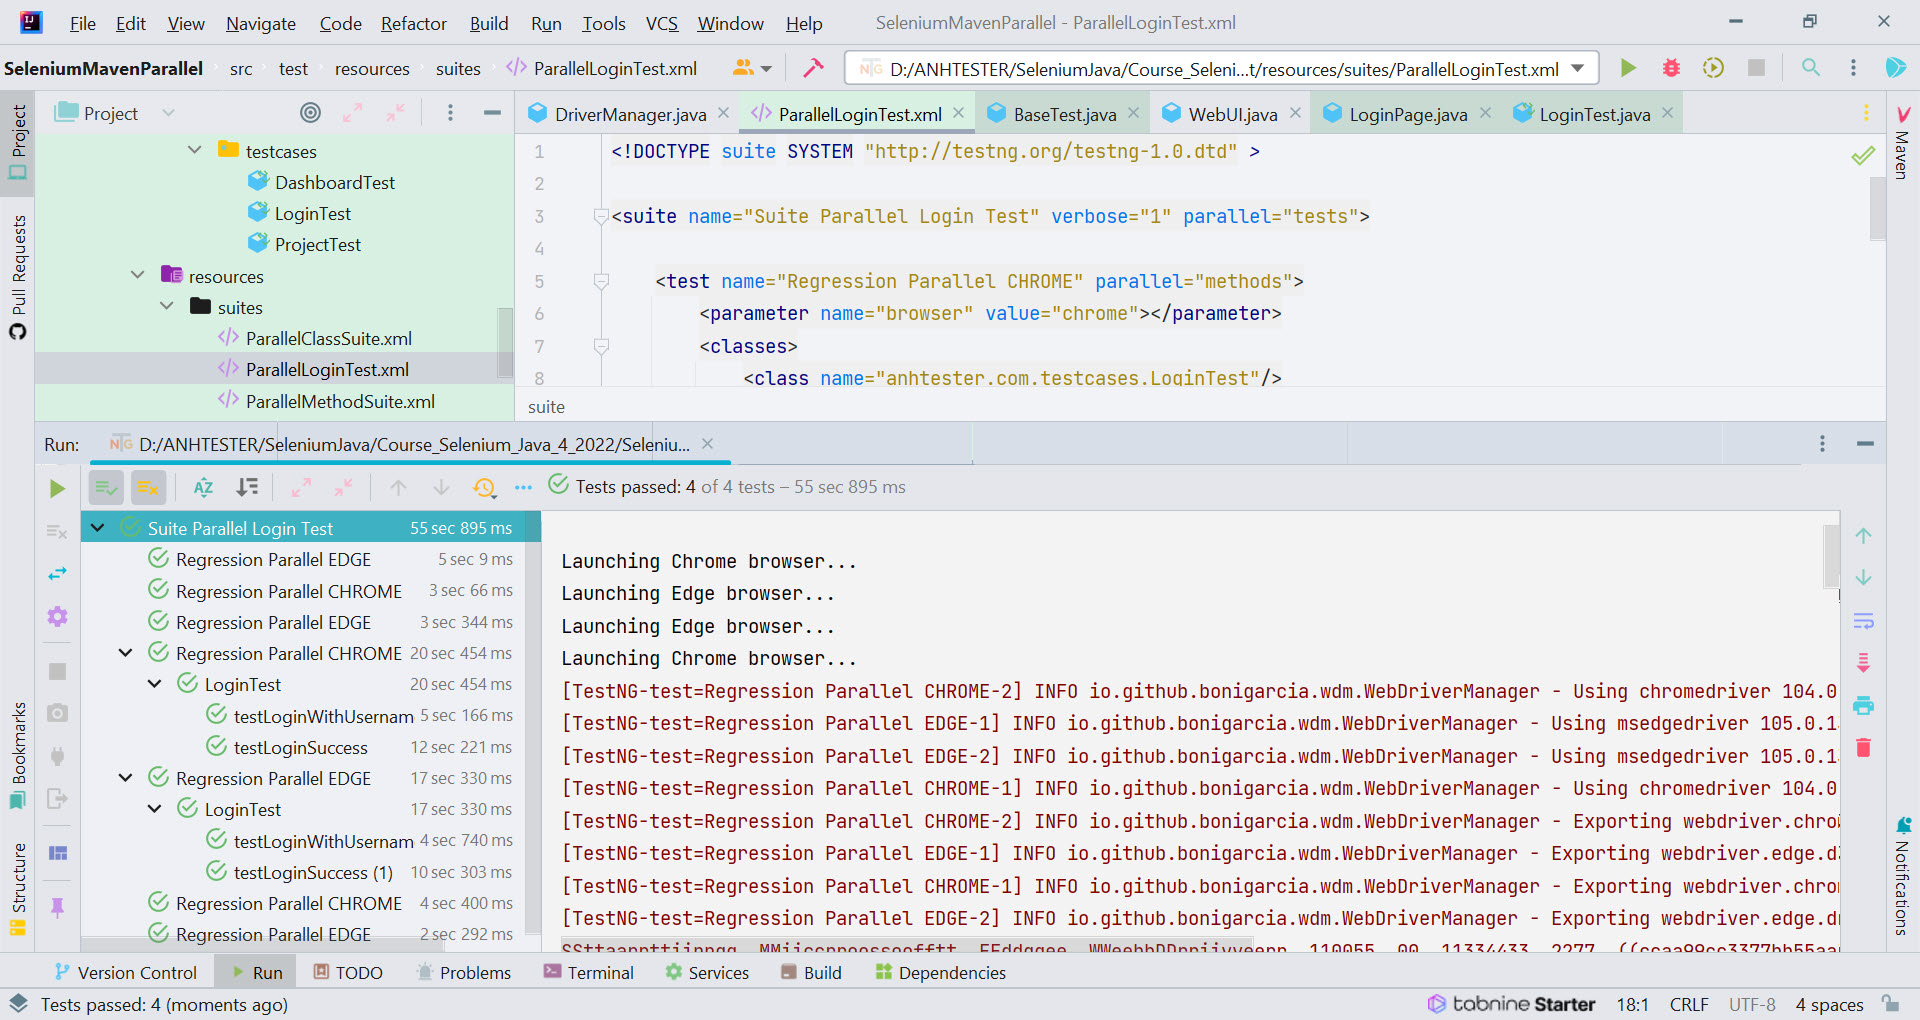This screenshot has height=1020, width=1920.
Task: Toggle soft-wrap in the console output
Action: click(1863, 621)
